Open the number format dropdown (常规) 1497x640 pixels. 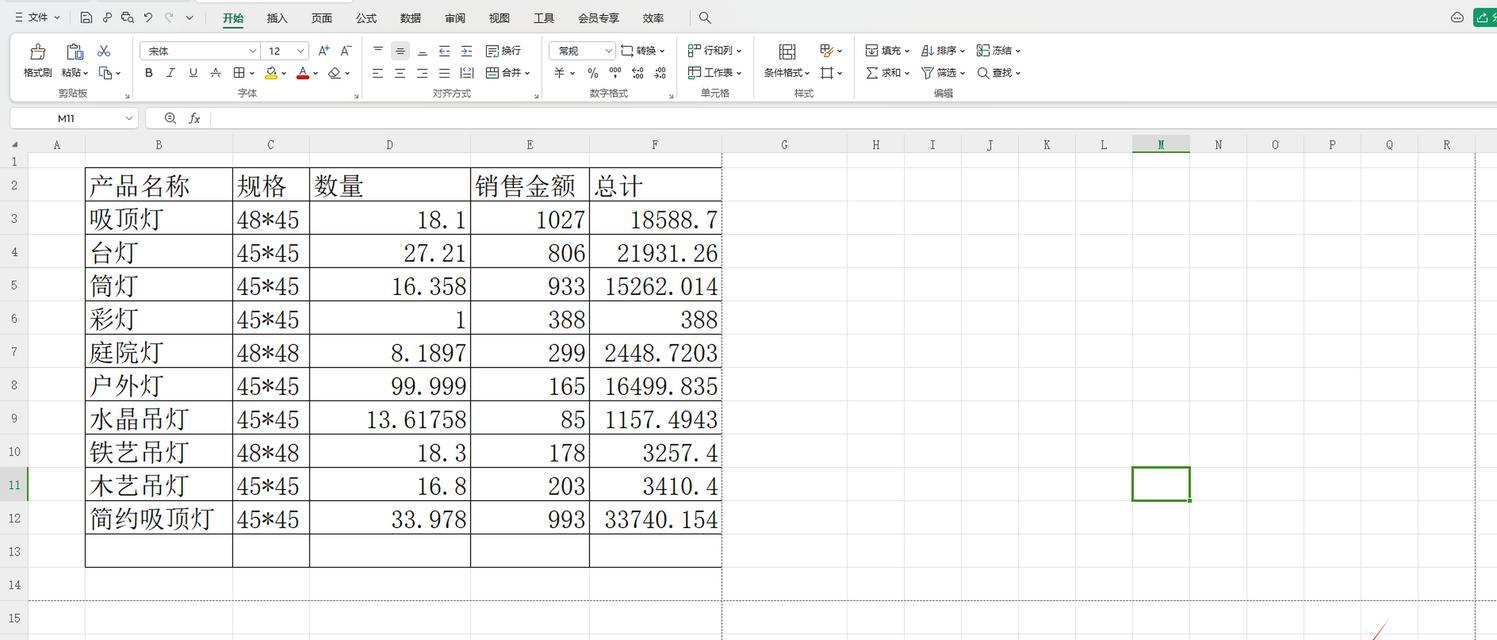click(582, 50)
